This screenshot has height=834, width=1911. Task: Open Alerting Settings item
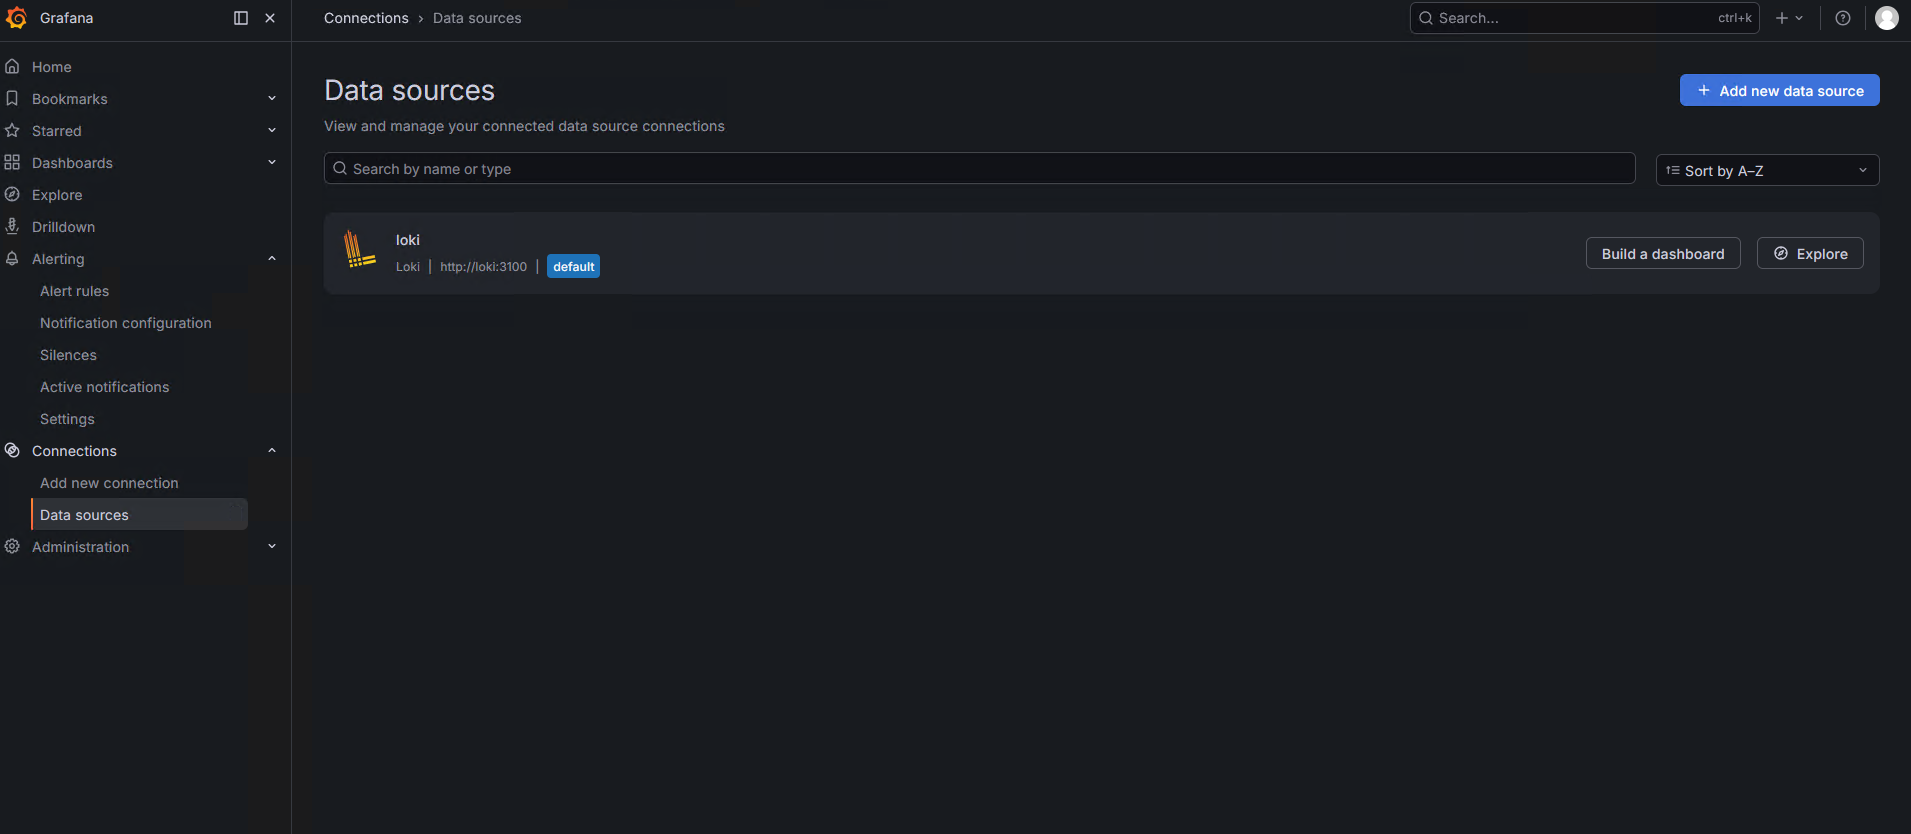67,419
